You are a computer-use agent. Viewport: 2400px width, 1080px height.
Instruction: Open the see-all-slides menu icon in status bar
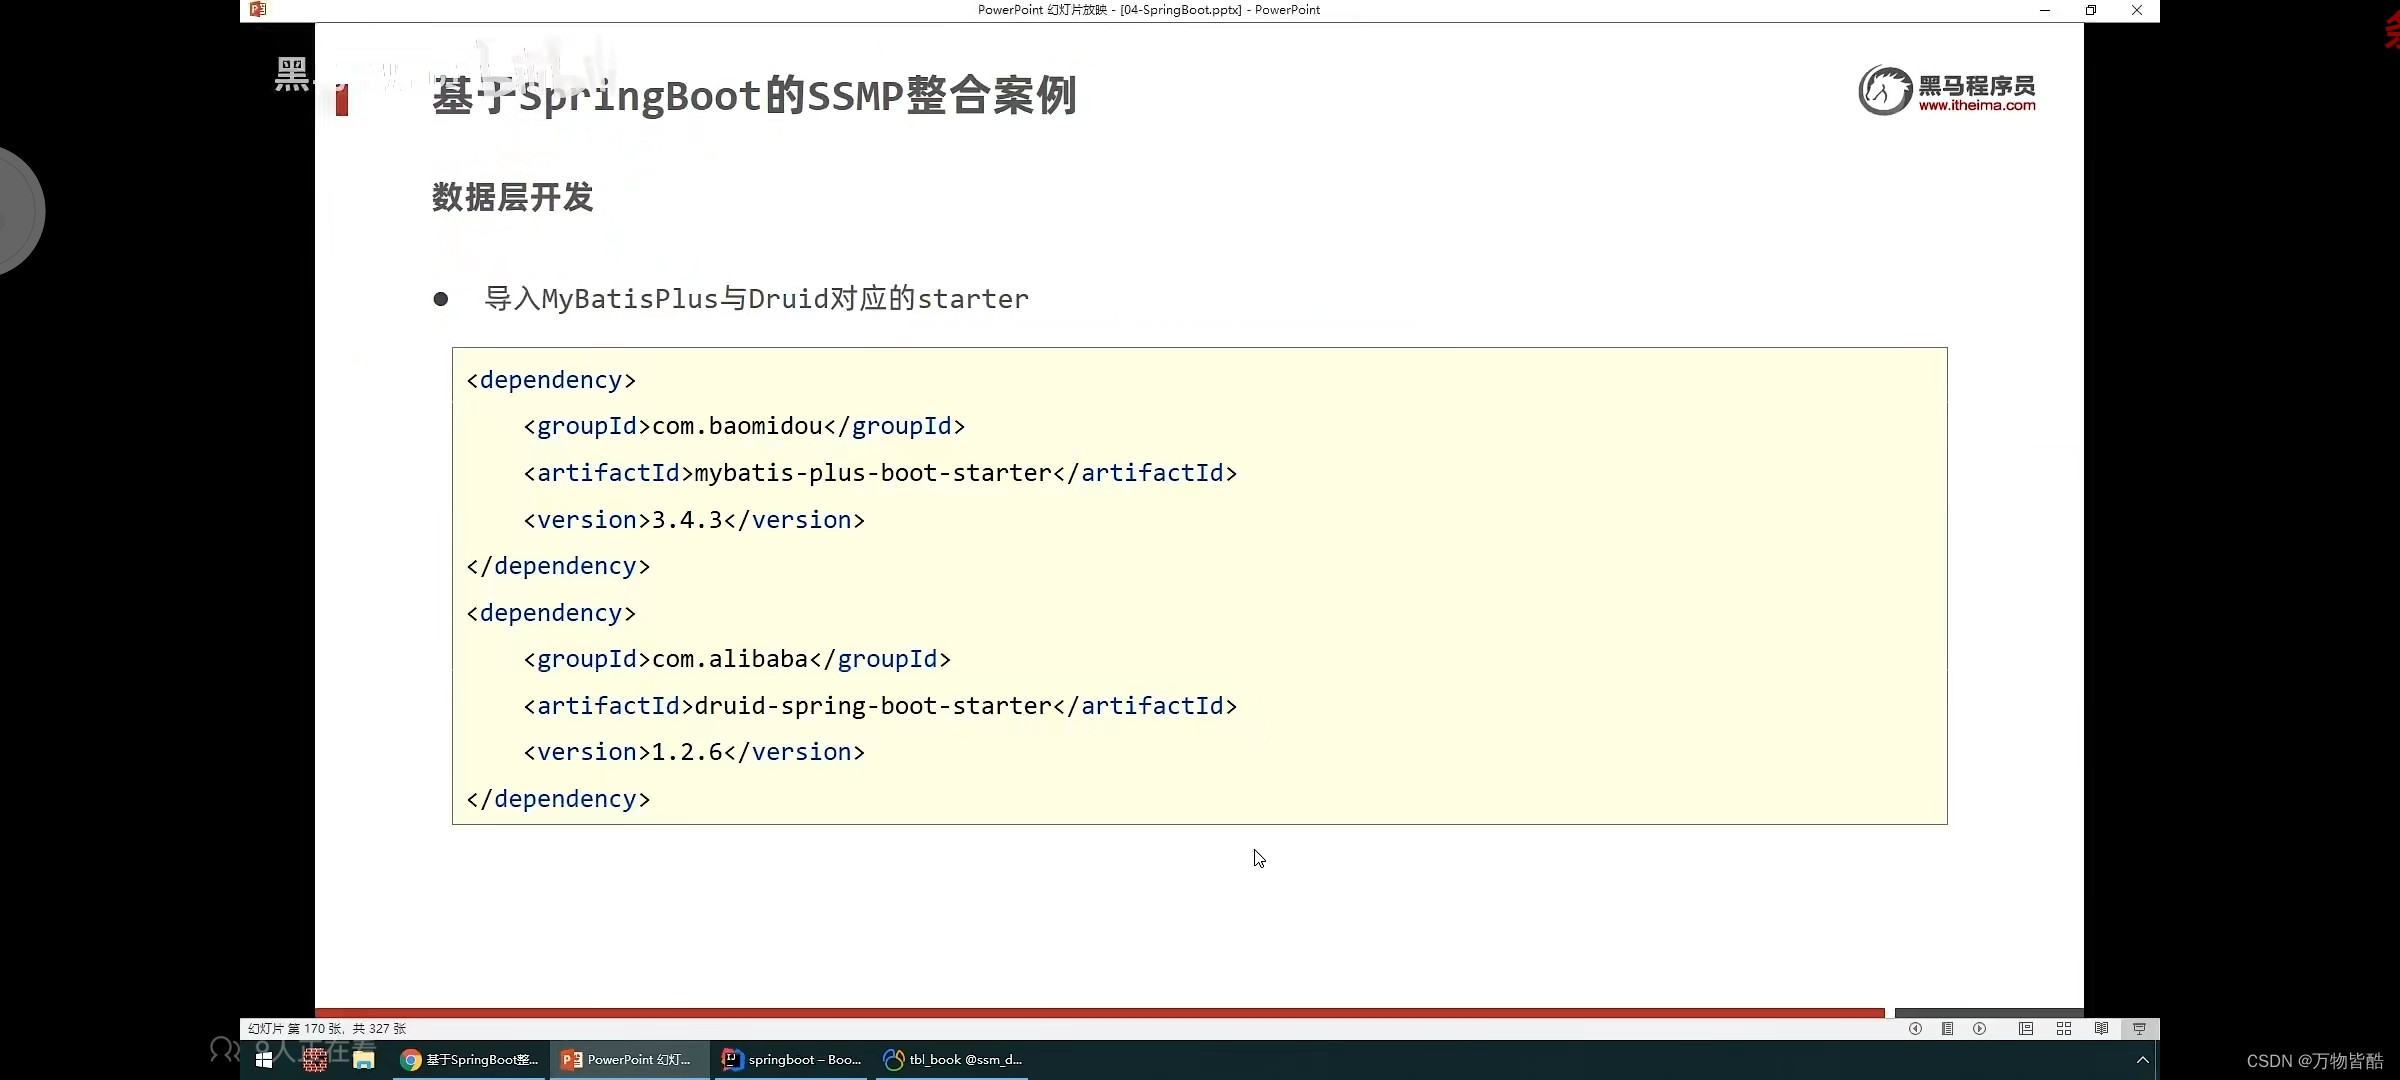tap(1947, 1028)
